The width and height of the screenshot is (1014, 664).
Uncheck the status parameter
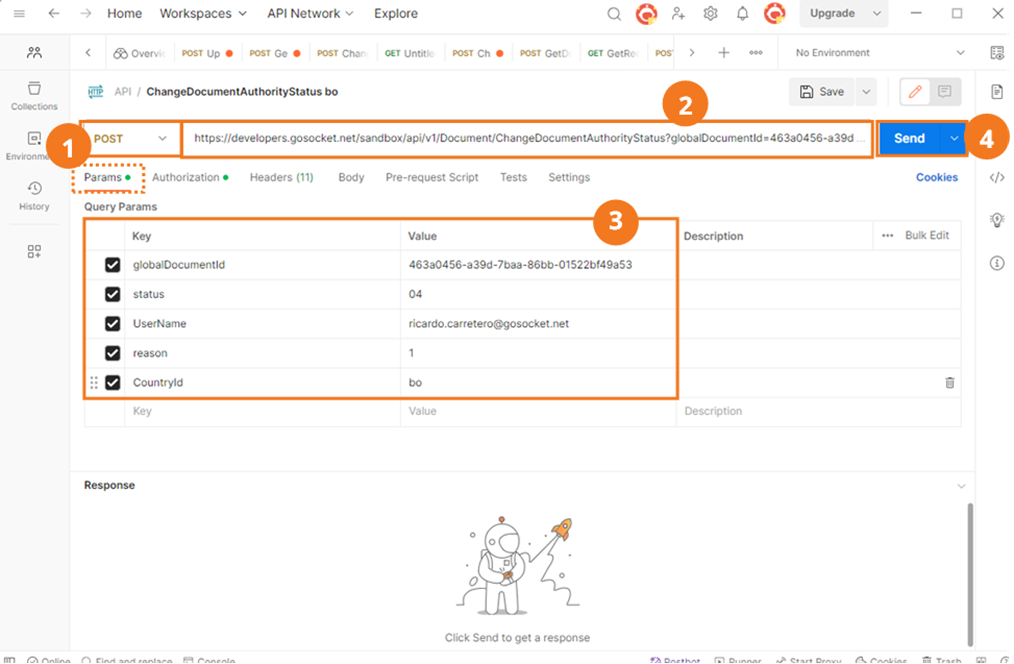113,294
